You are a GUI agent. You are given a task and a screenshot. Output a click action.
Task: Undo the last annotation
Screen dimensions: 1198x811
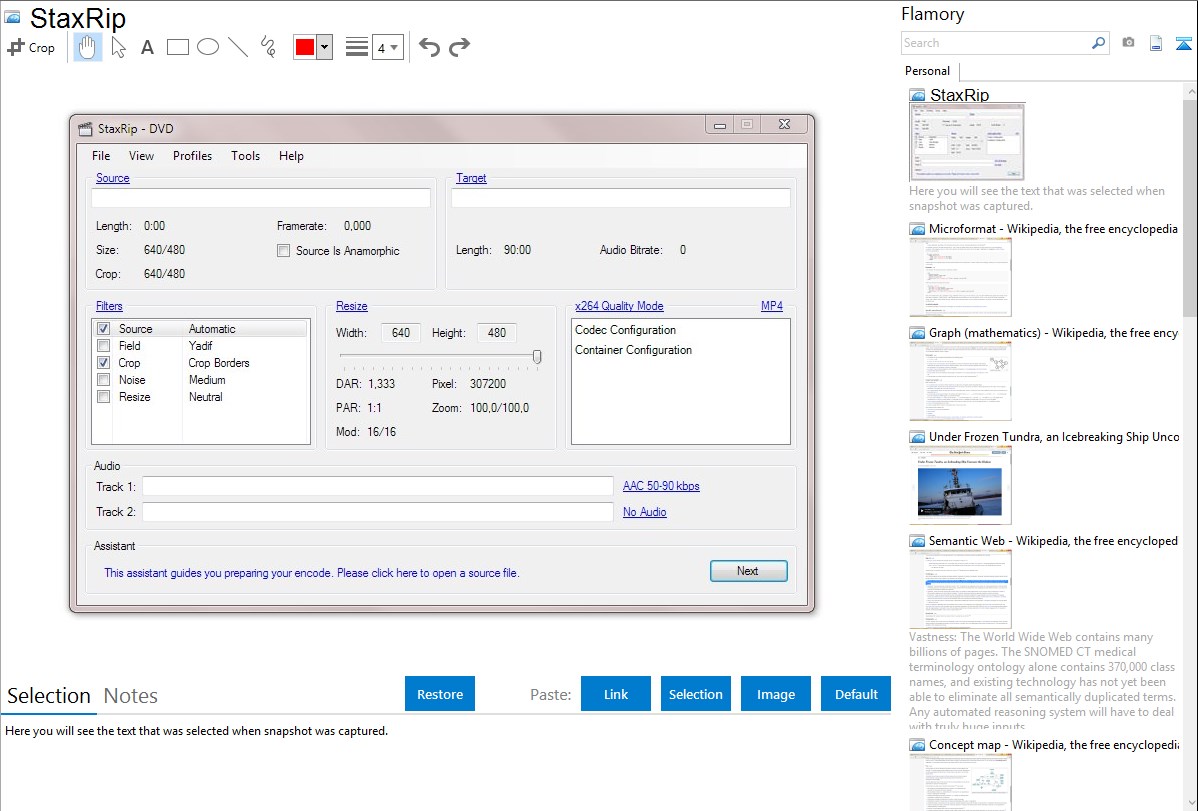tap(429, 47)
